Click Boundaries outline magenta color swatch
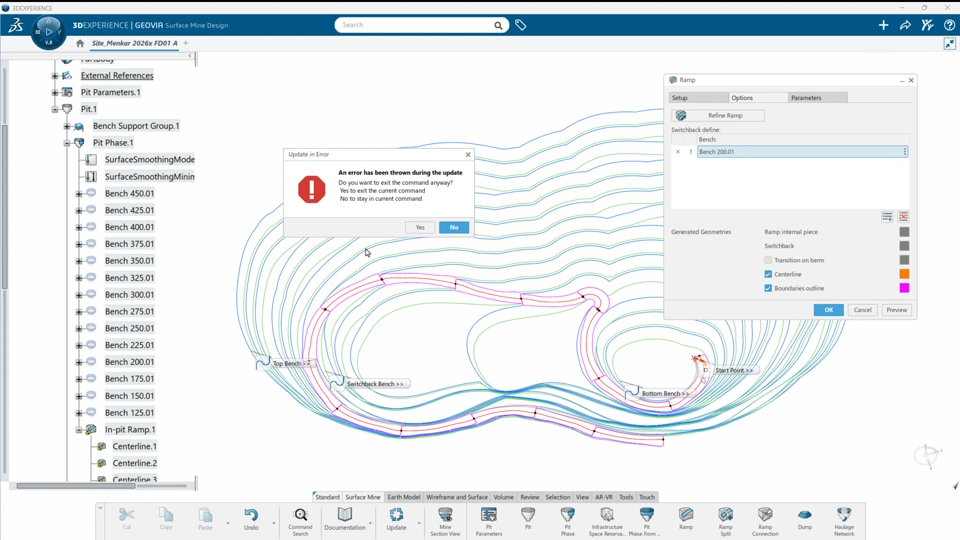960x540 pixels. (x=904, y=288)
